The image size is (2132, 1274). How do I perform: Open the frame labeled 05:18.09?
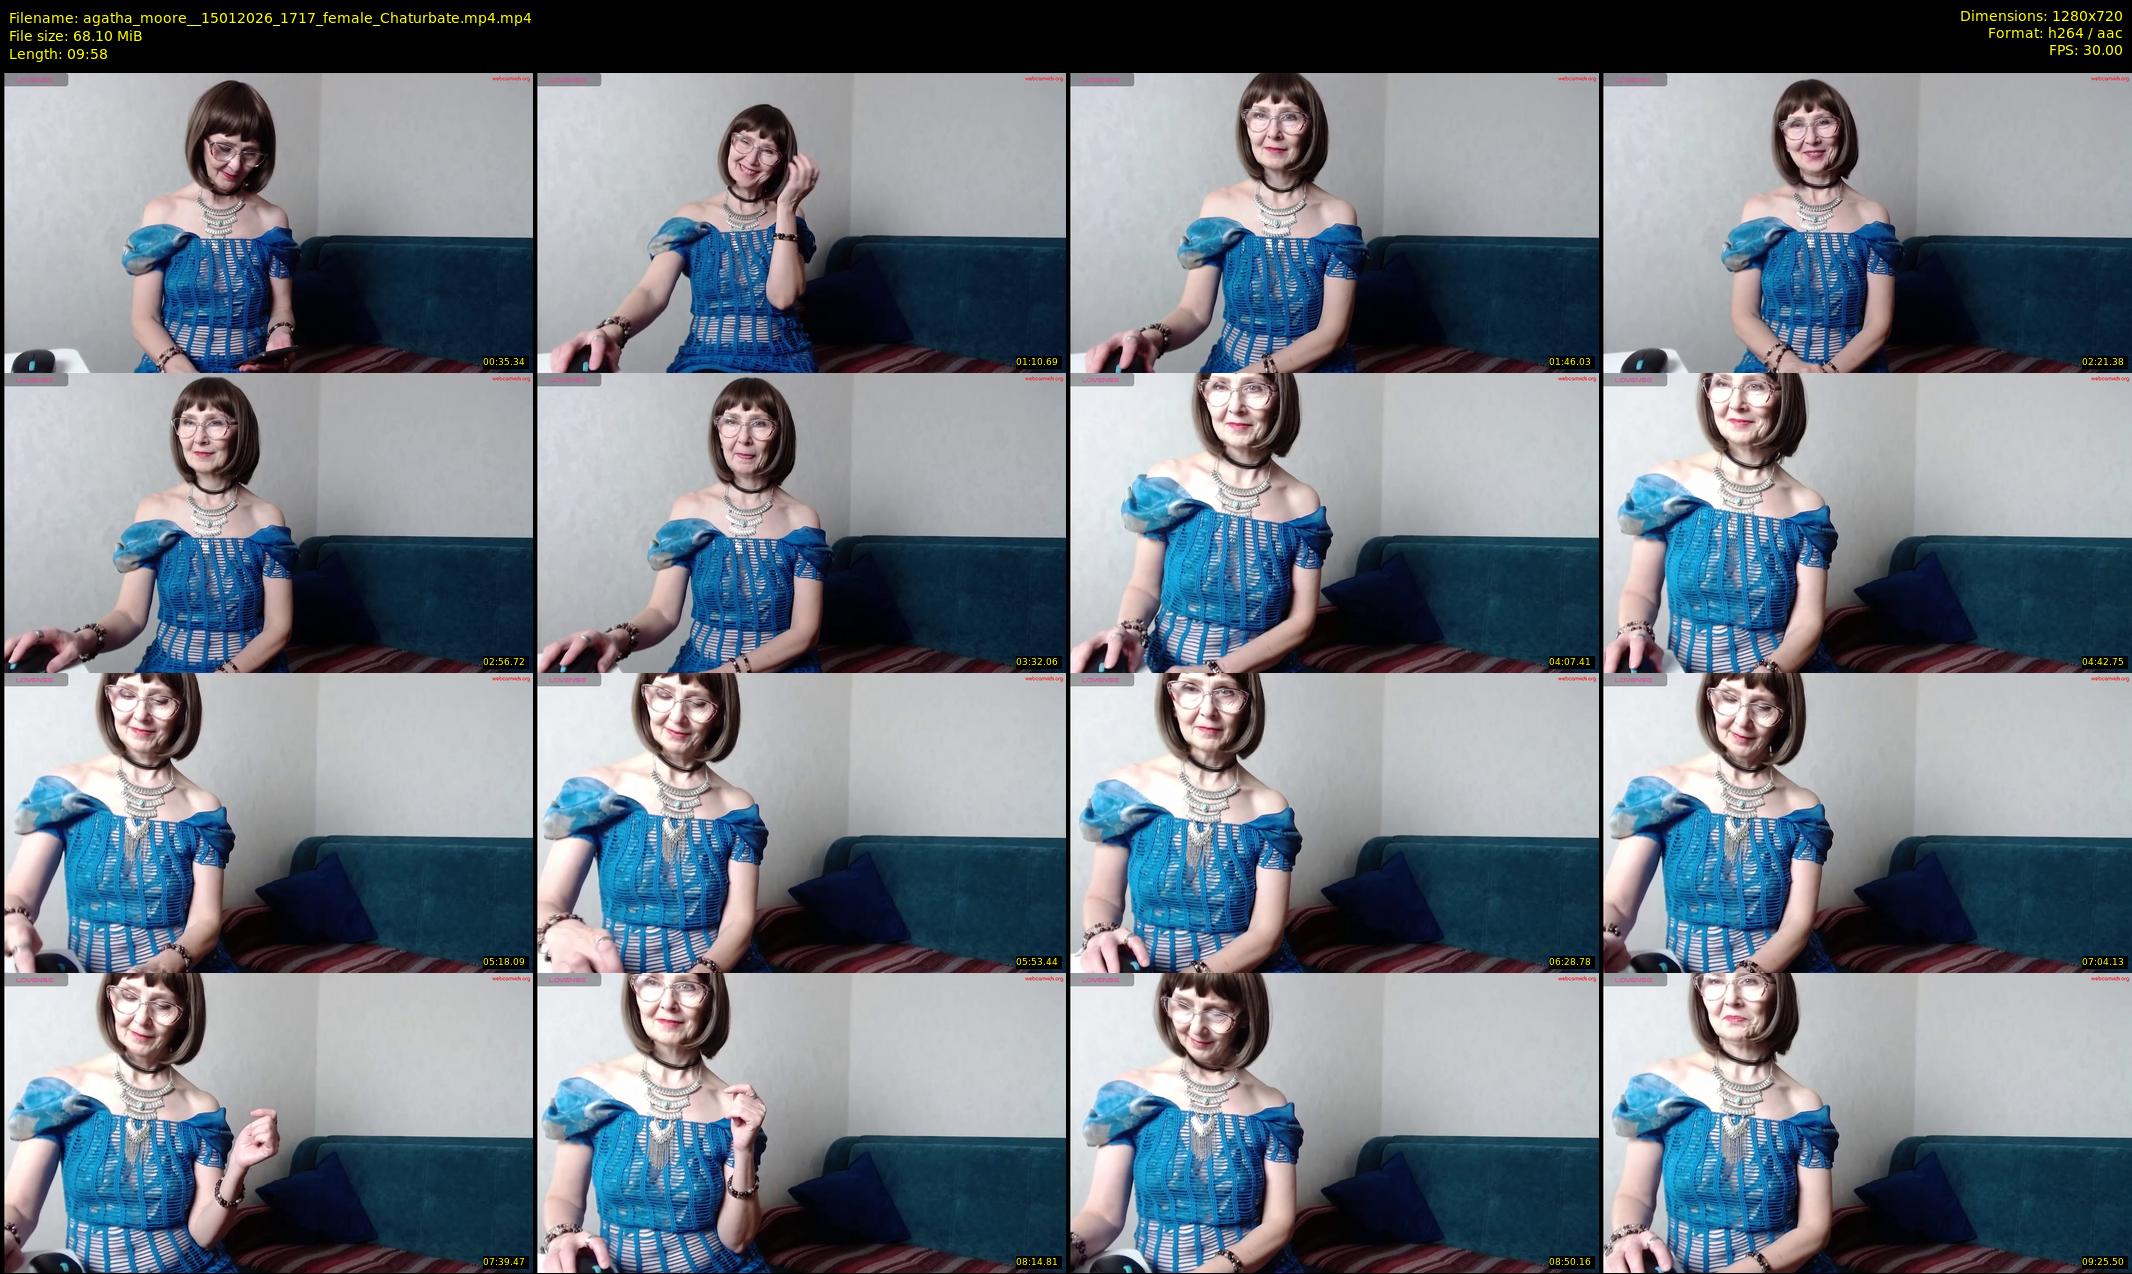pos(268,822)
